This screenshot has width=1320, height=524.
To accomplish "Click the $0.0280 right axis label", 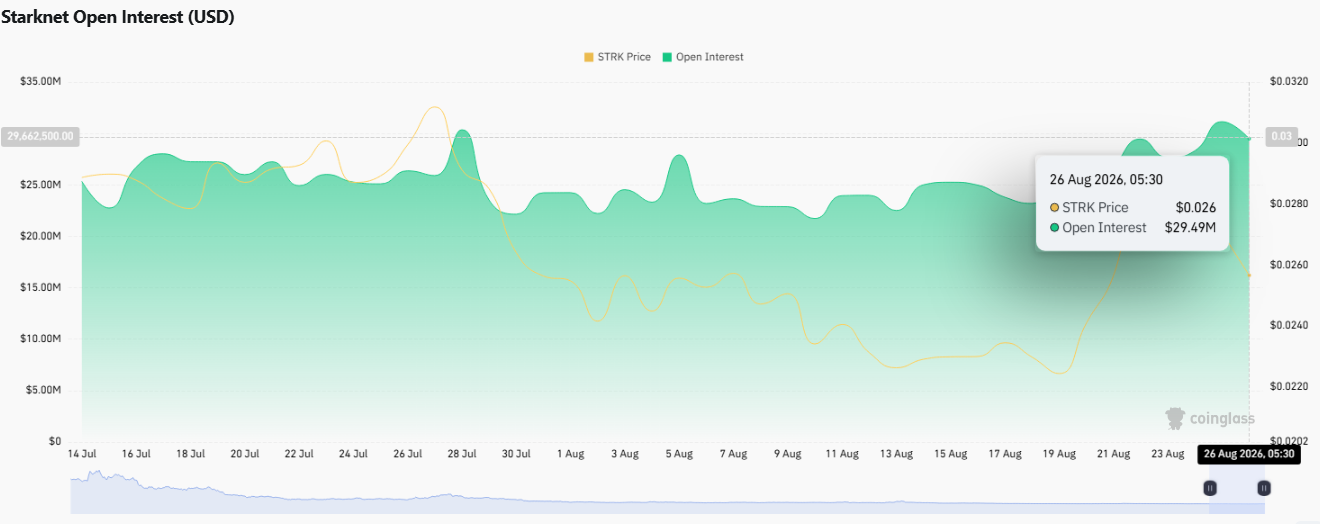I will coord(1288,203).
